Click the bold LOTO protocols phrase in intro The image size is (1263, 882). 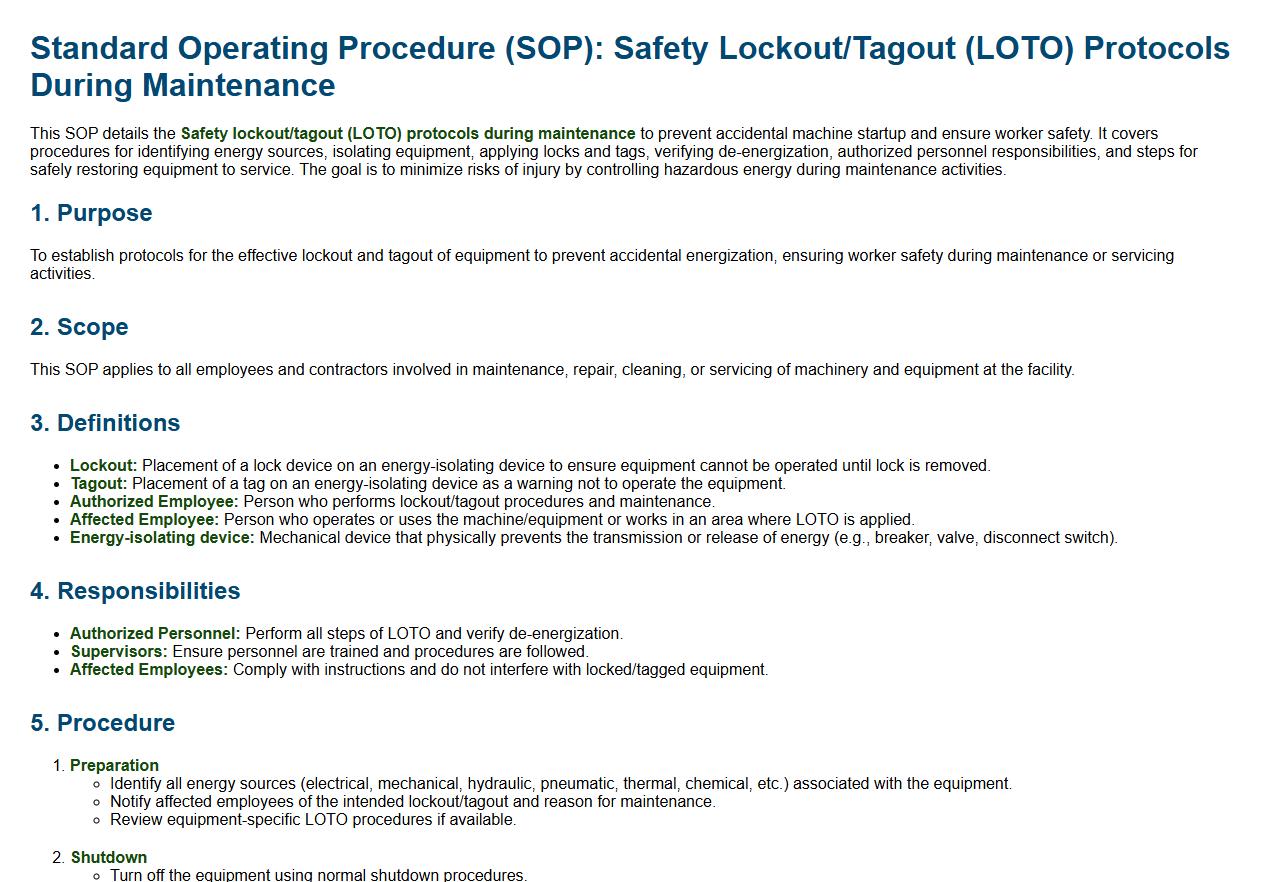click(407, 134)
